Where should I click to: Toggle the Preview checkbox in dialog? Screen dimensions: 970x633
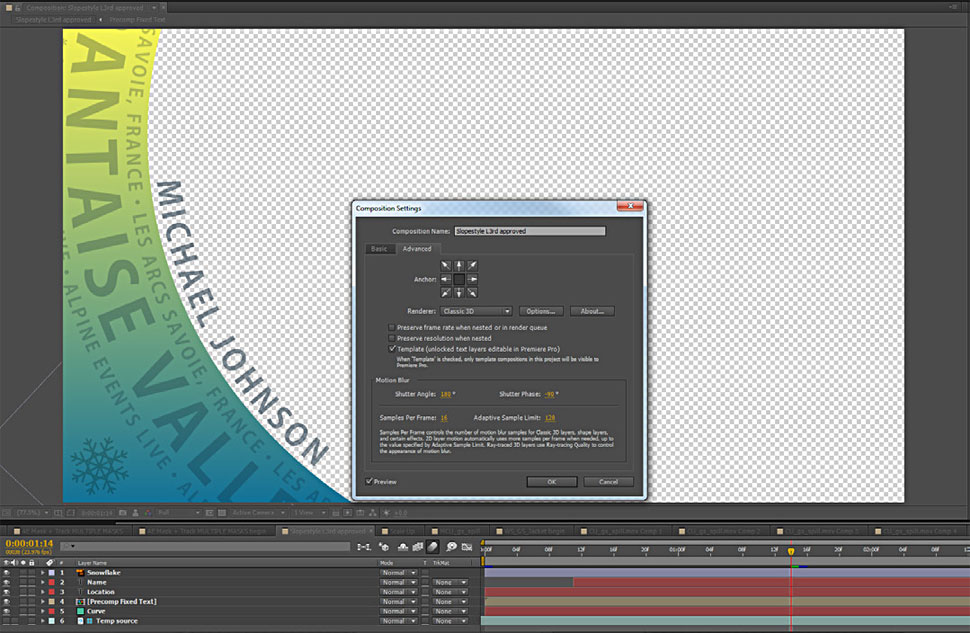[x=369, y=481]
